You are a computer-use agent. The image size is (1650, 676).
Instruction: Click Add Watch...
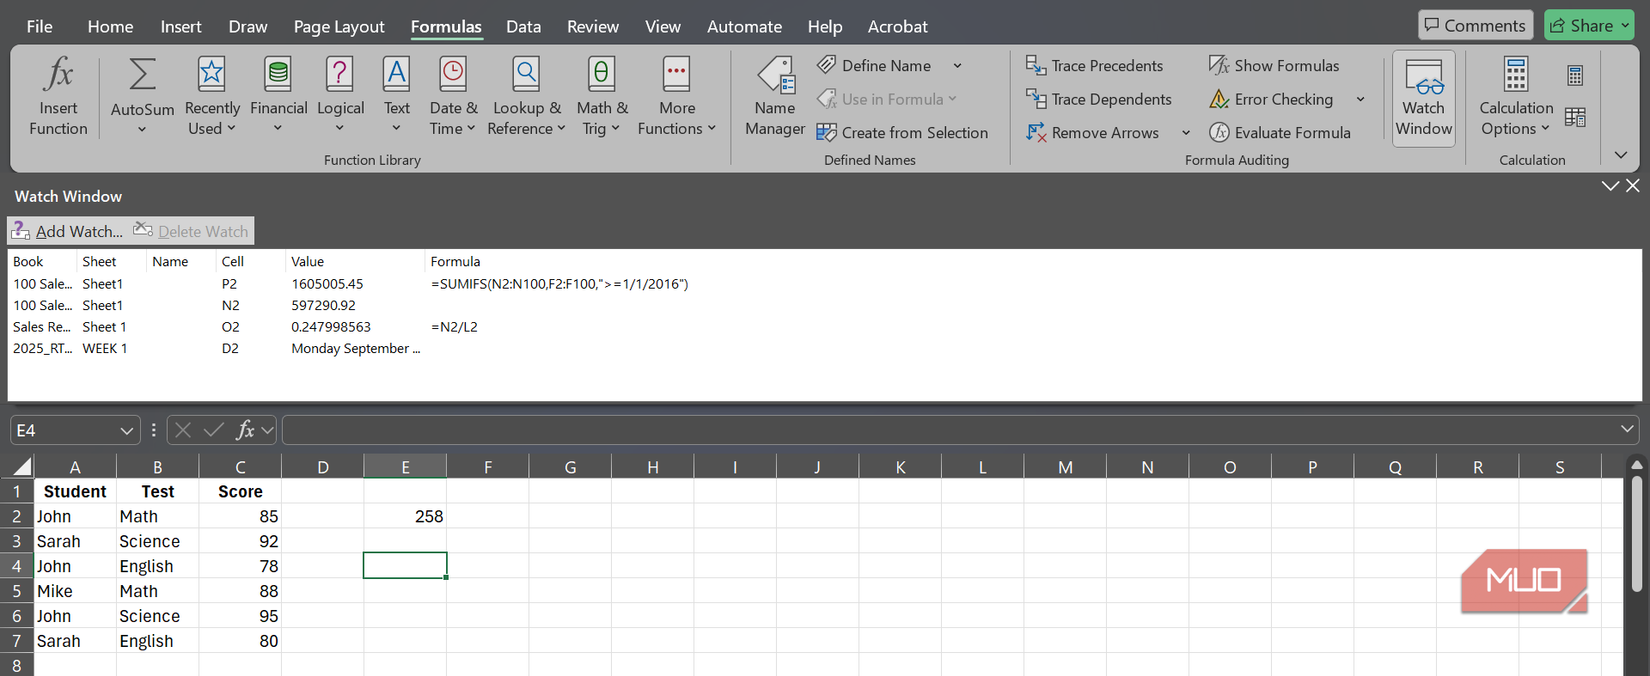pos(67,231)
